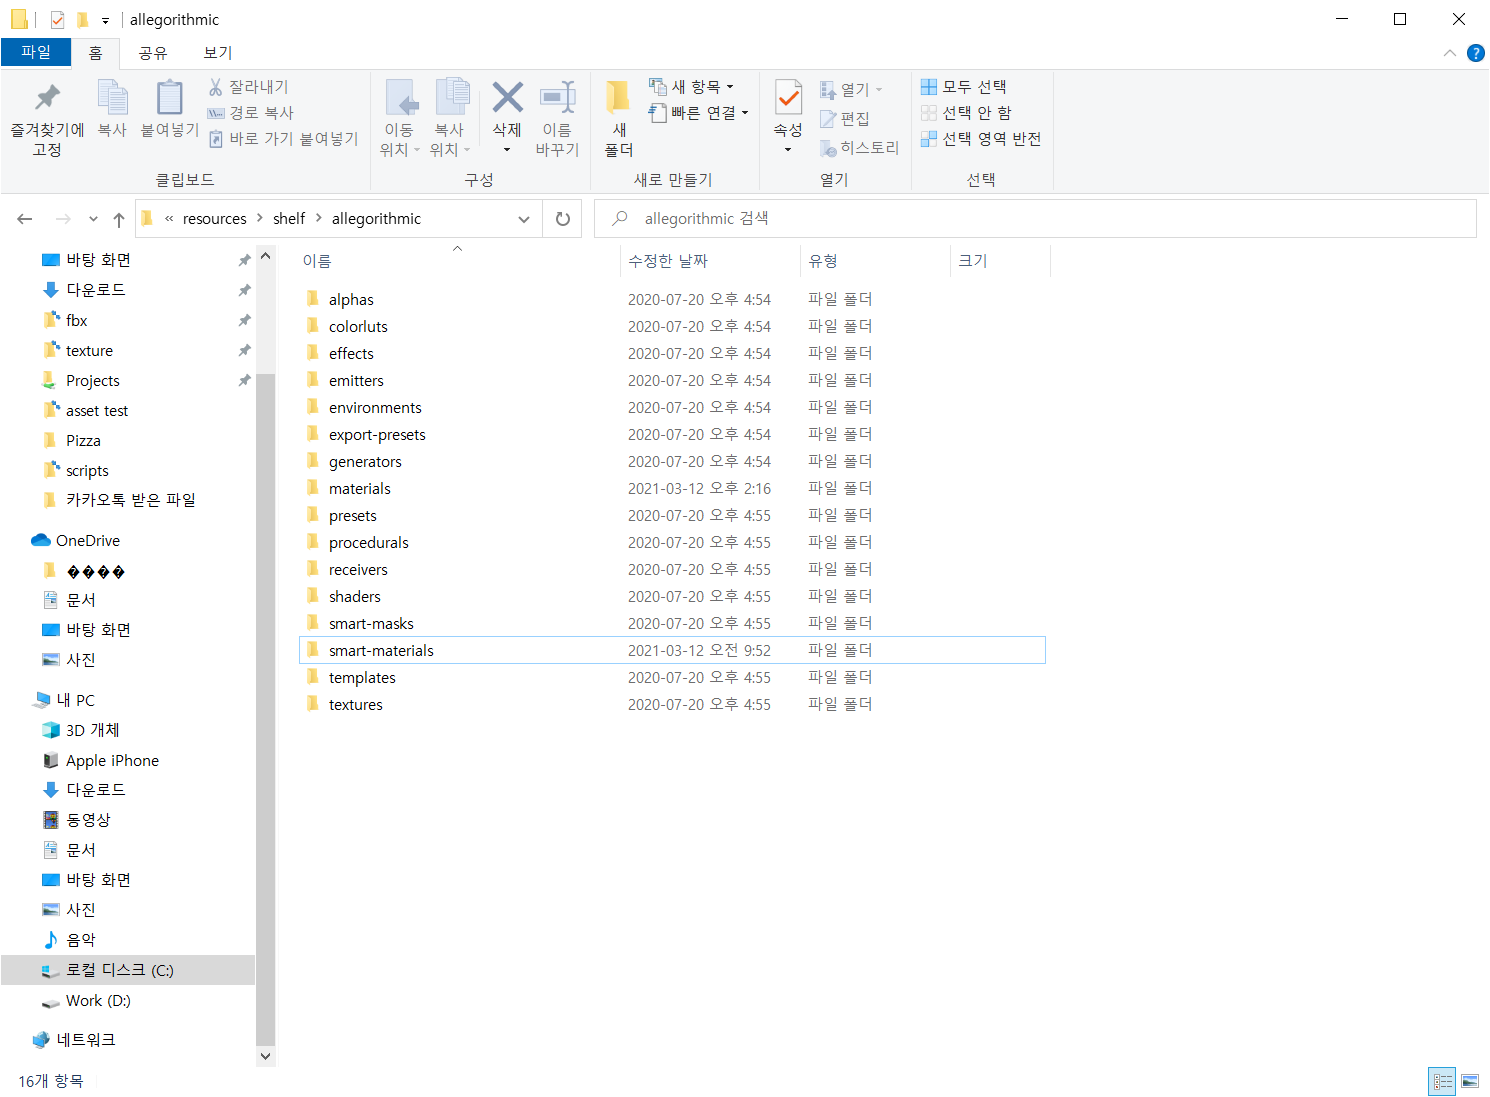1490x1097 pixels.
Task: Sort by 크기 (Size) column header
Action: pos(973,261)
